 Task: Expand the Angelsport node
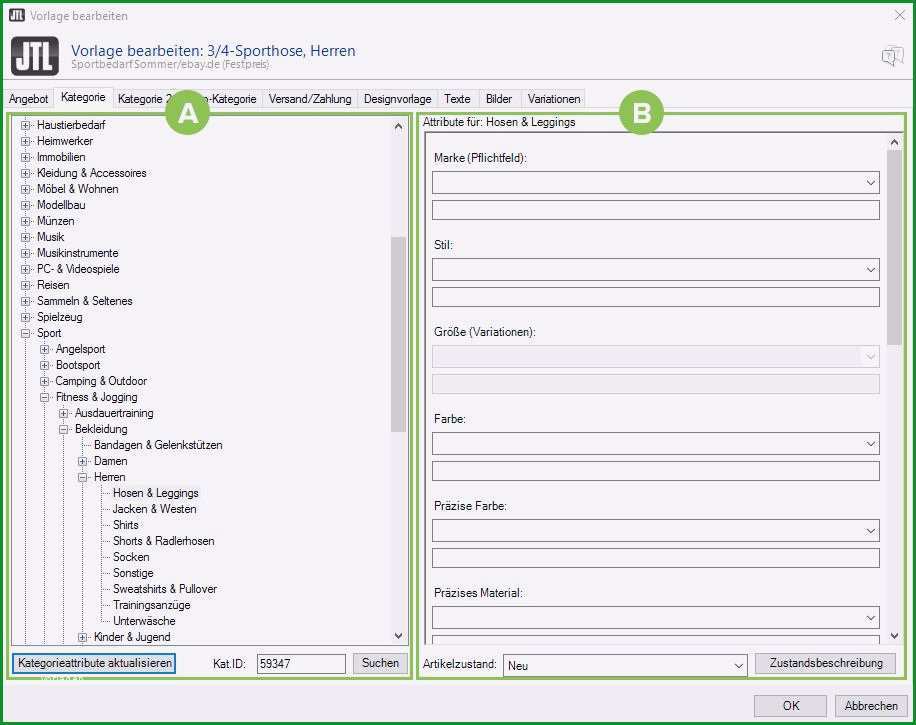[44, 349]
